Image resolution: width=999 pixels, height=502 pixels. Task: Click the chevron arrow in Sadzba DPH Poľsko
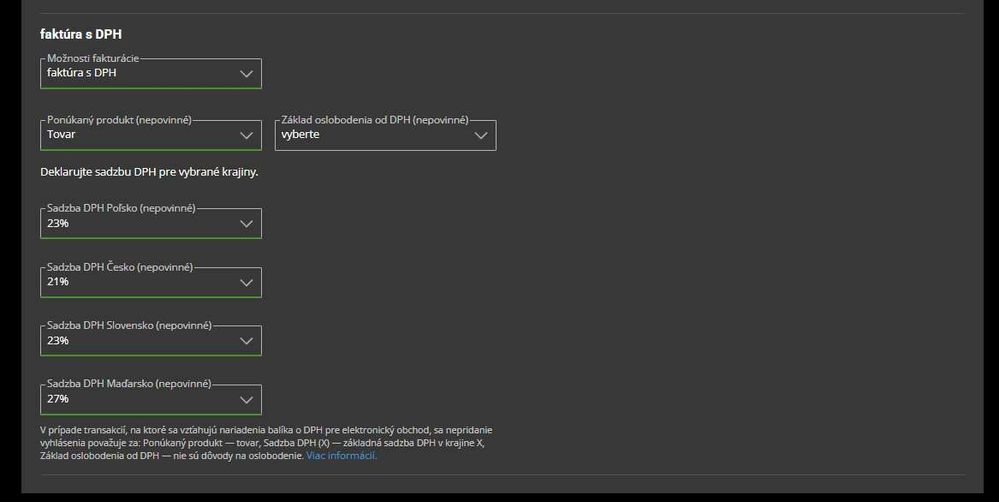(247, 224)
